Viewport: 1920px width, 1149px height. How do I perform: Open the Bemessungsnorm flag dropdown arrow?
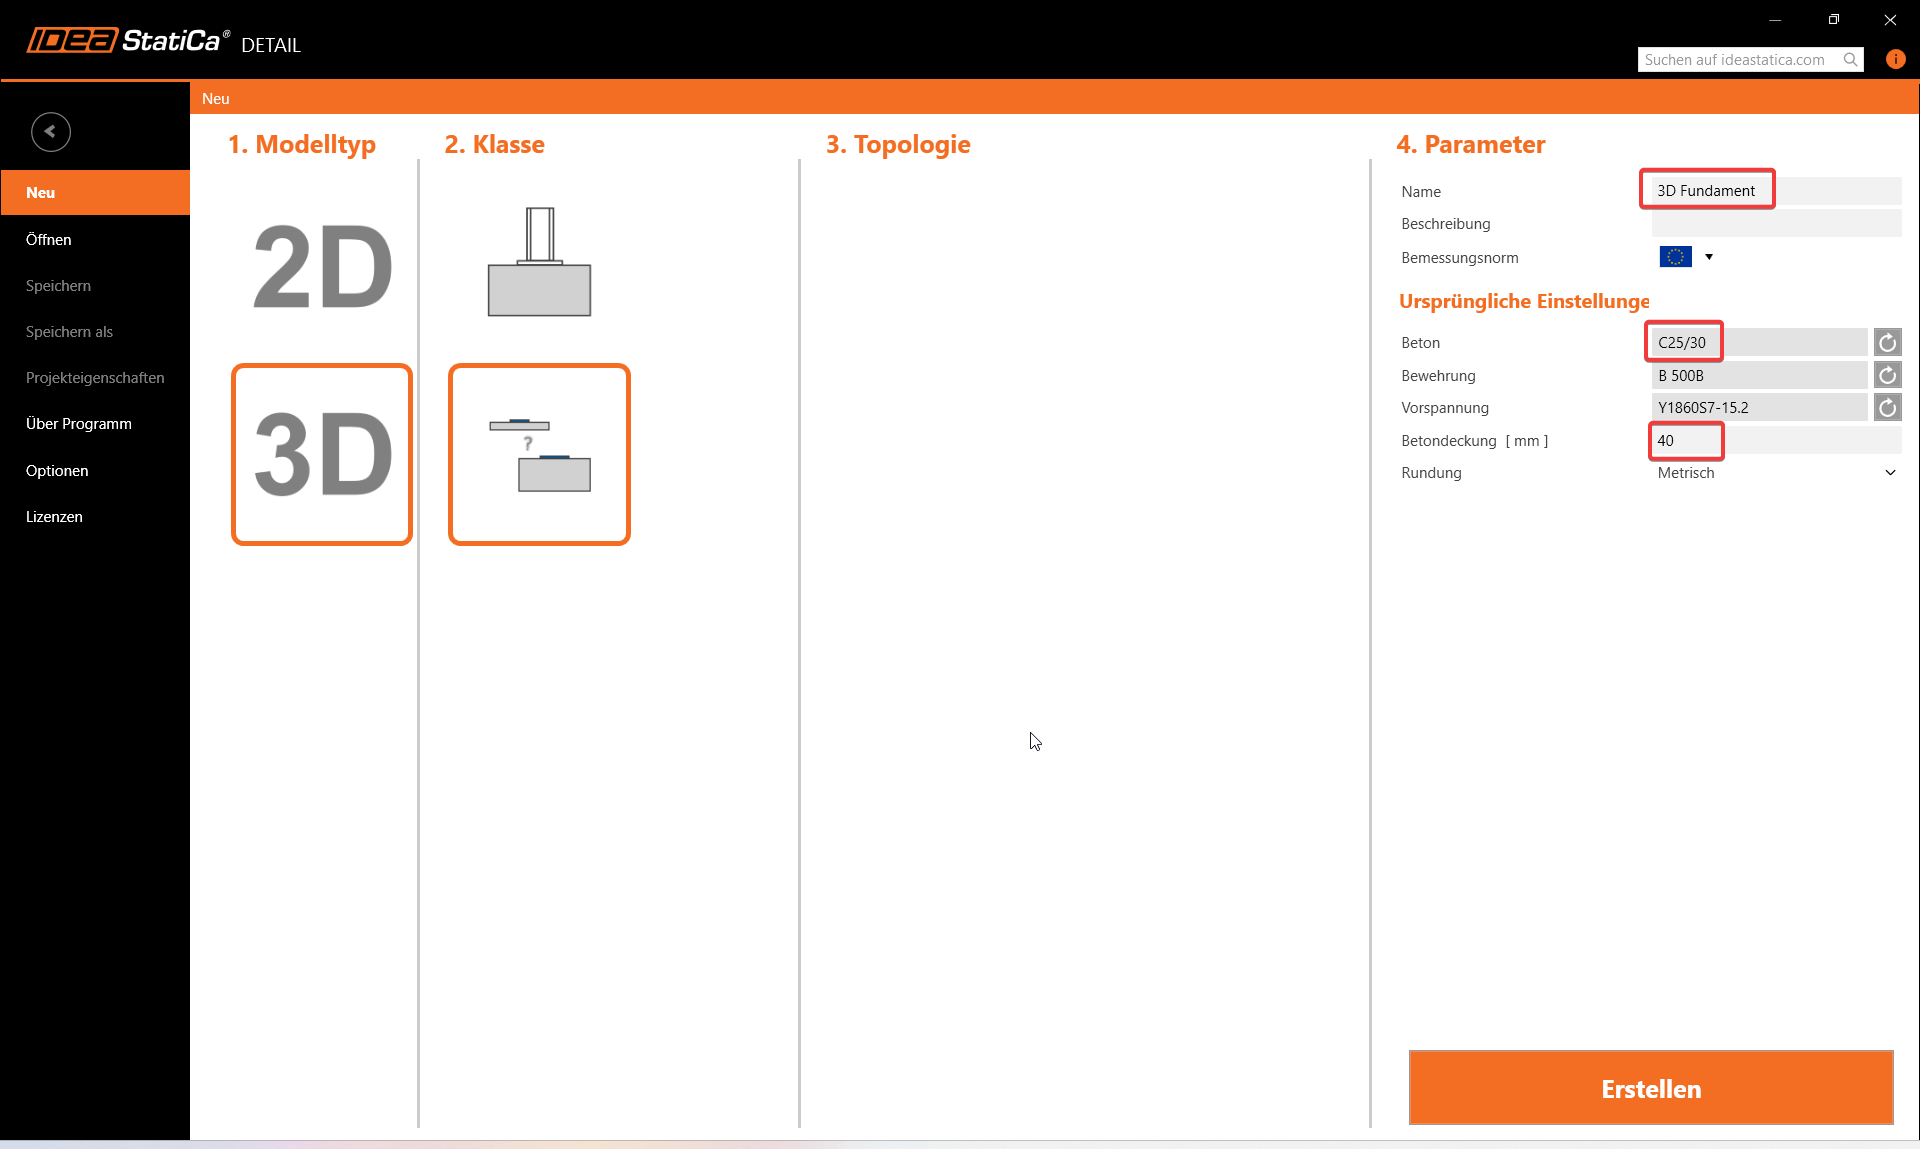click(1709, 257)
